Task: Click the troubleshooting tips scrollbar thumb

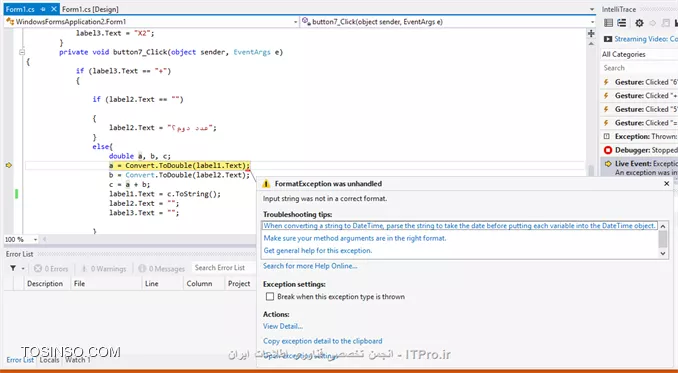Action: coord(663,239)
